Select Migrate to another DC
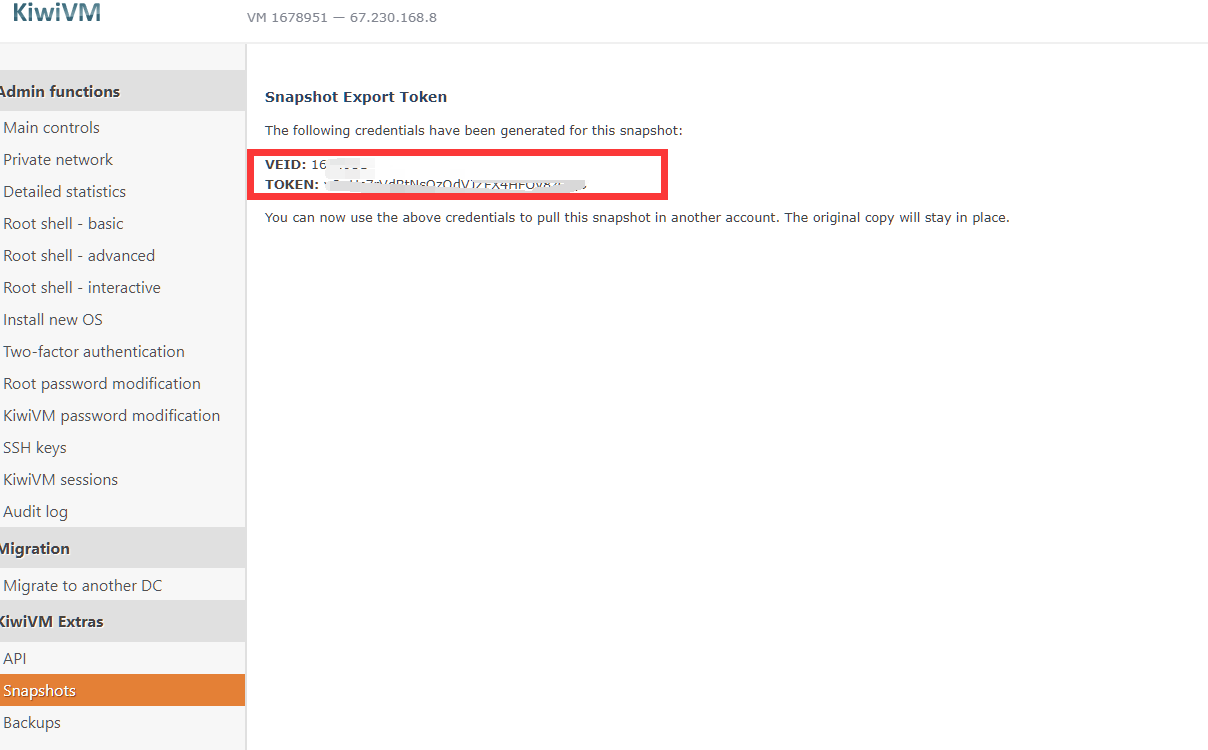This screenshot has height=750, width=1208. 83,586
